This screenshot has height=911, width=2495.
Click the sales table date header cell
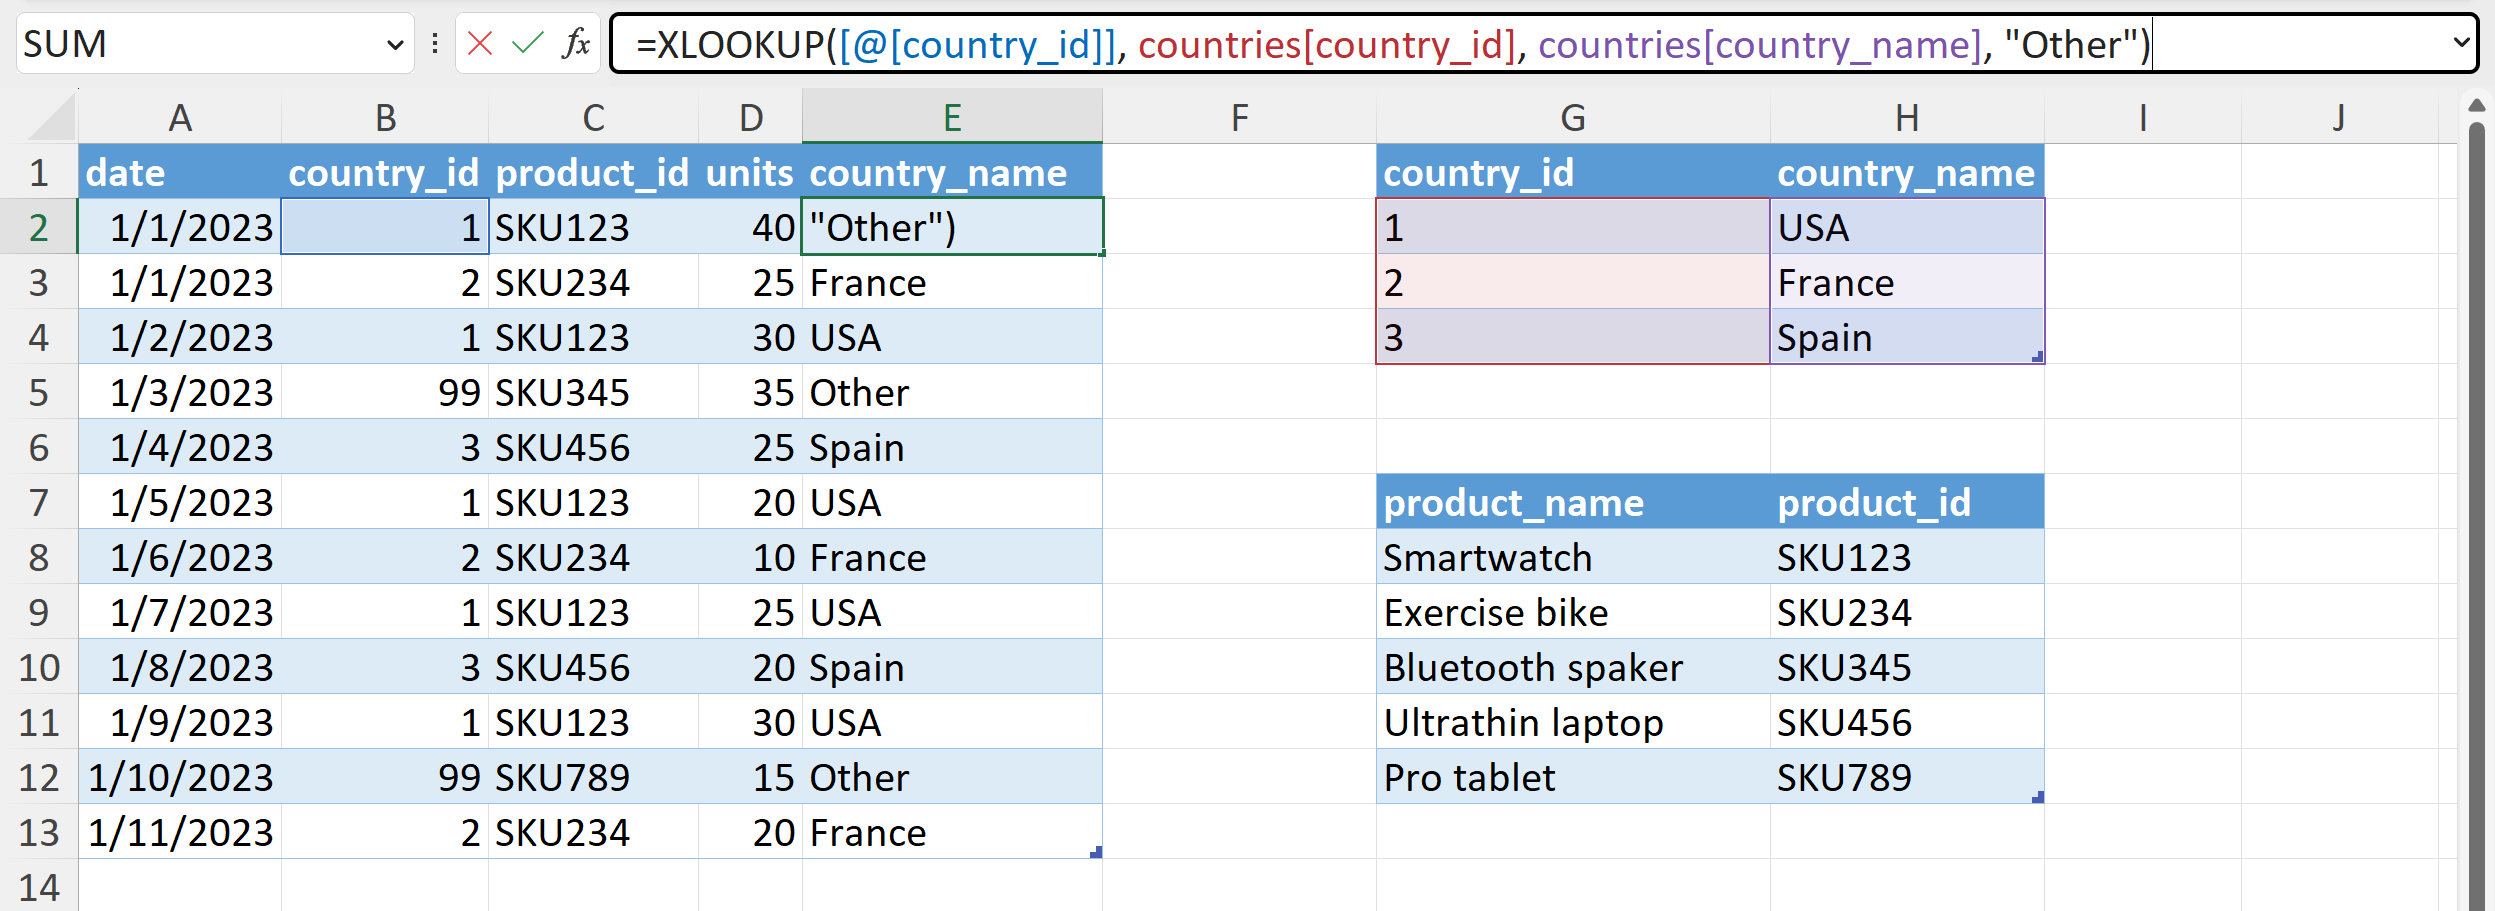click(180, 173)
